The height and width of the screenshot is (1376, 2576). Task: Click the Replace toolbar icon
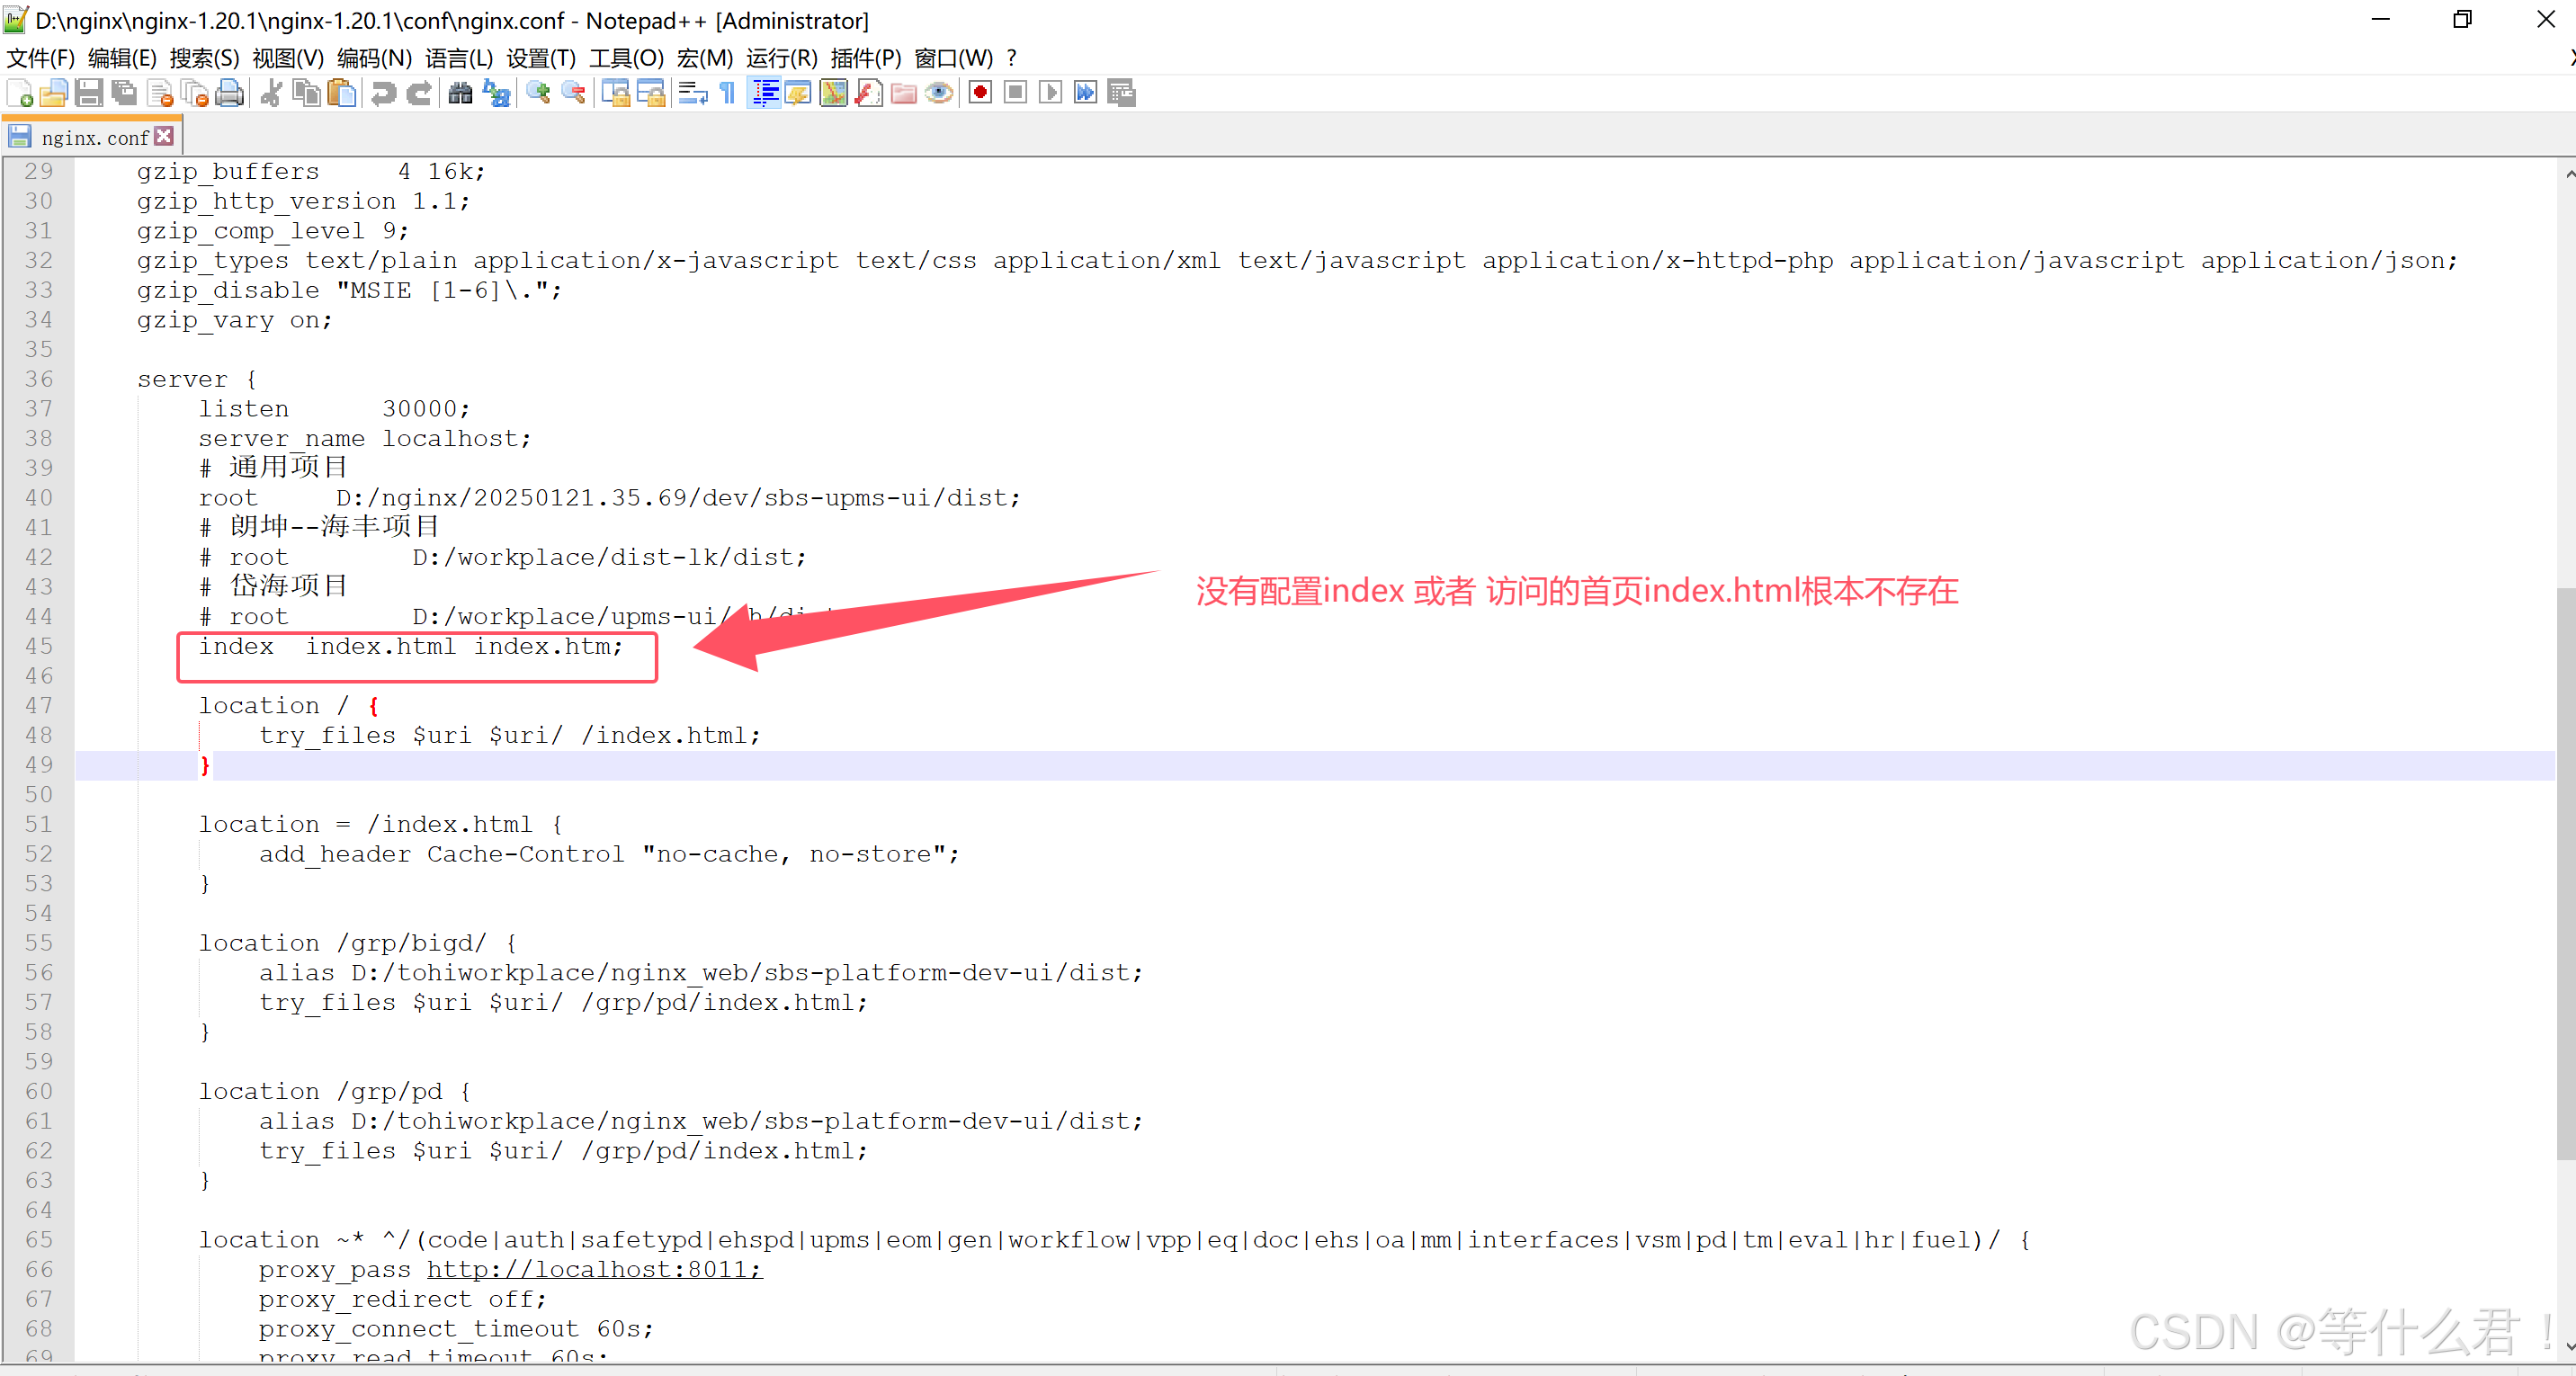coord(497,93)
